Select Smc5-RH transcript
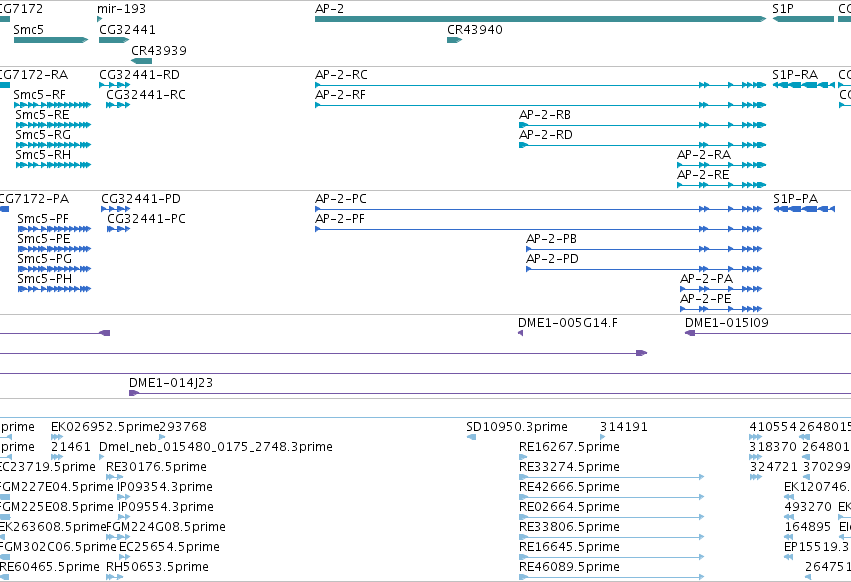The image size is (851, 582). point(54,165)
